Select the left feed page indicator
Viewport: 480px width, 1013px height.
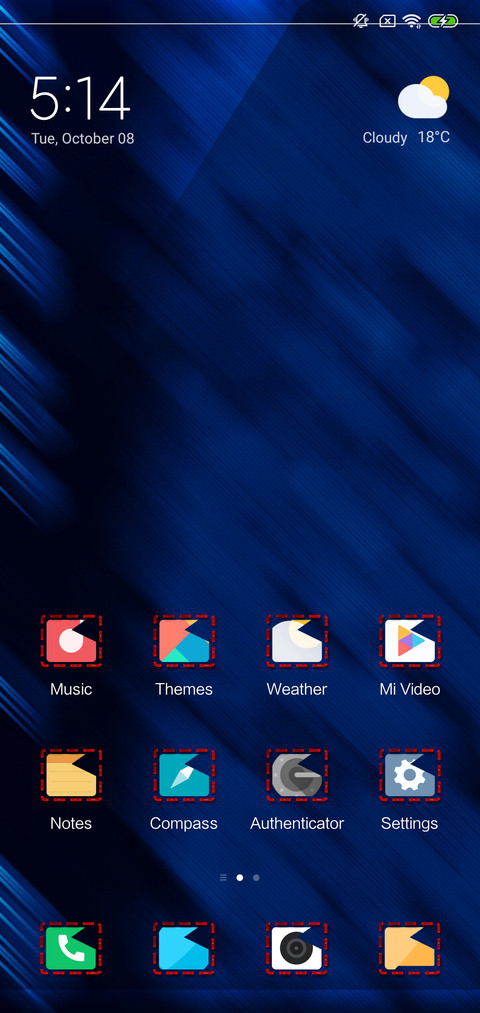(x=224, y=877)
